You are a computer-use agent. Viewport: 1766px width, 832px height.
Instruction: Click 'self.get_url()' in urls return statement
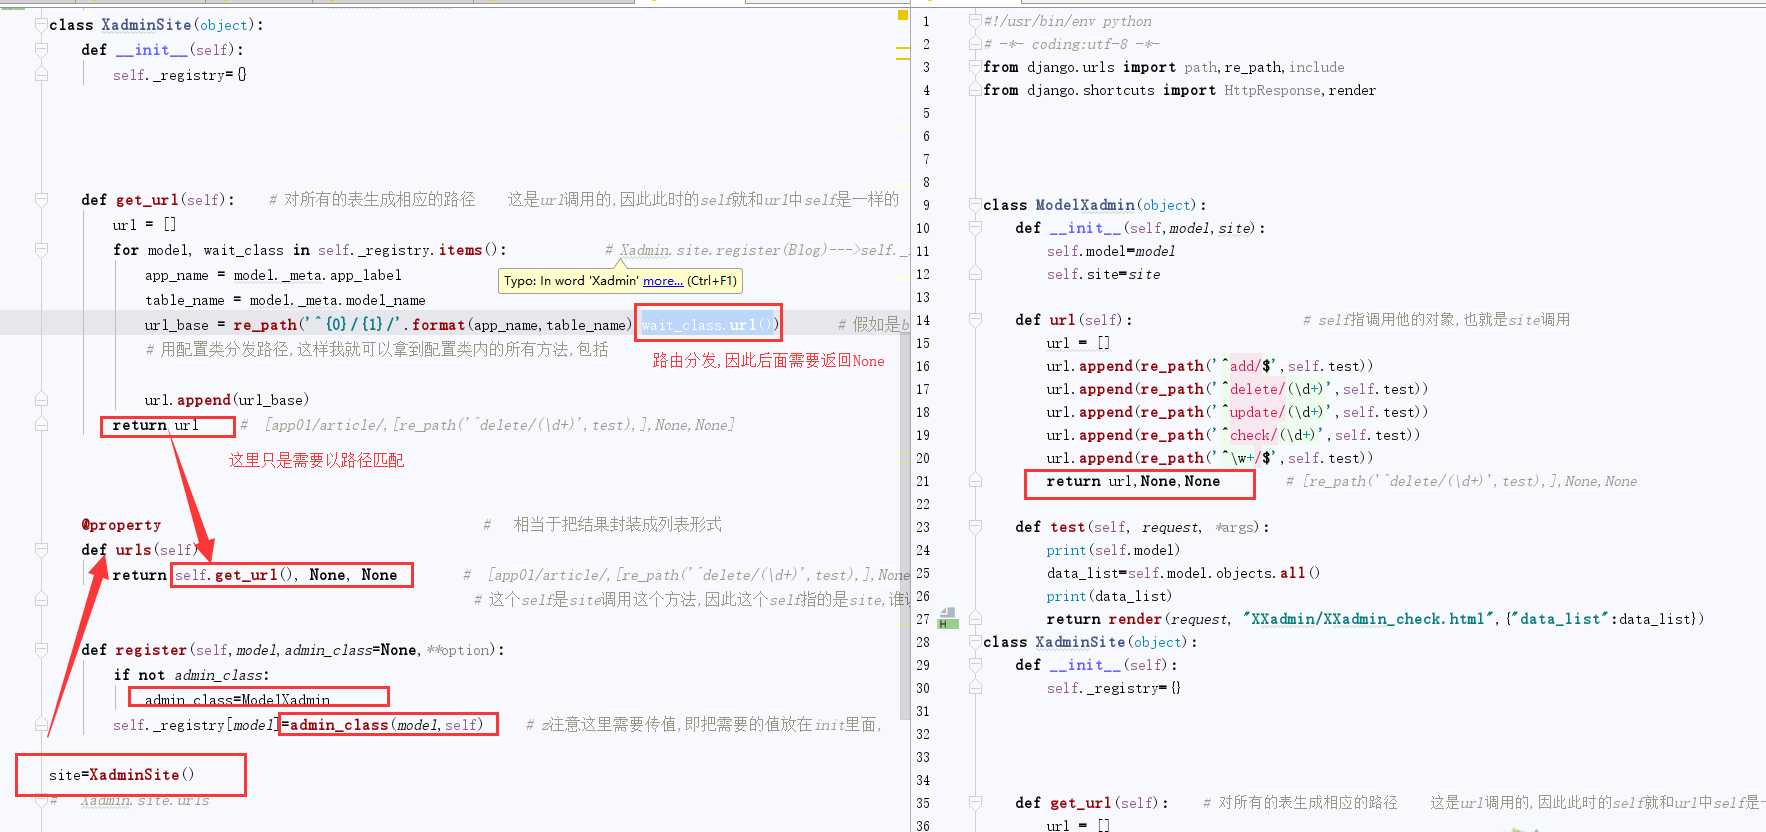[x=237, y=575]
